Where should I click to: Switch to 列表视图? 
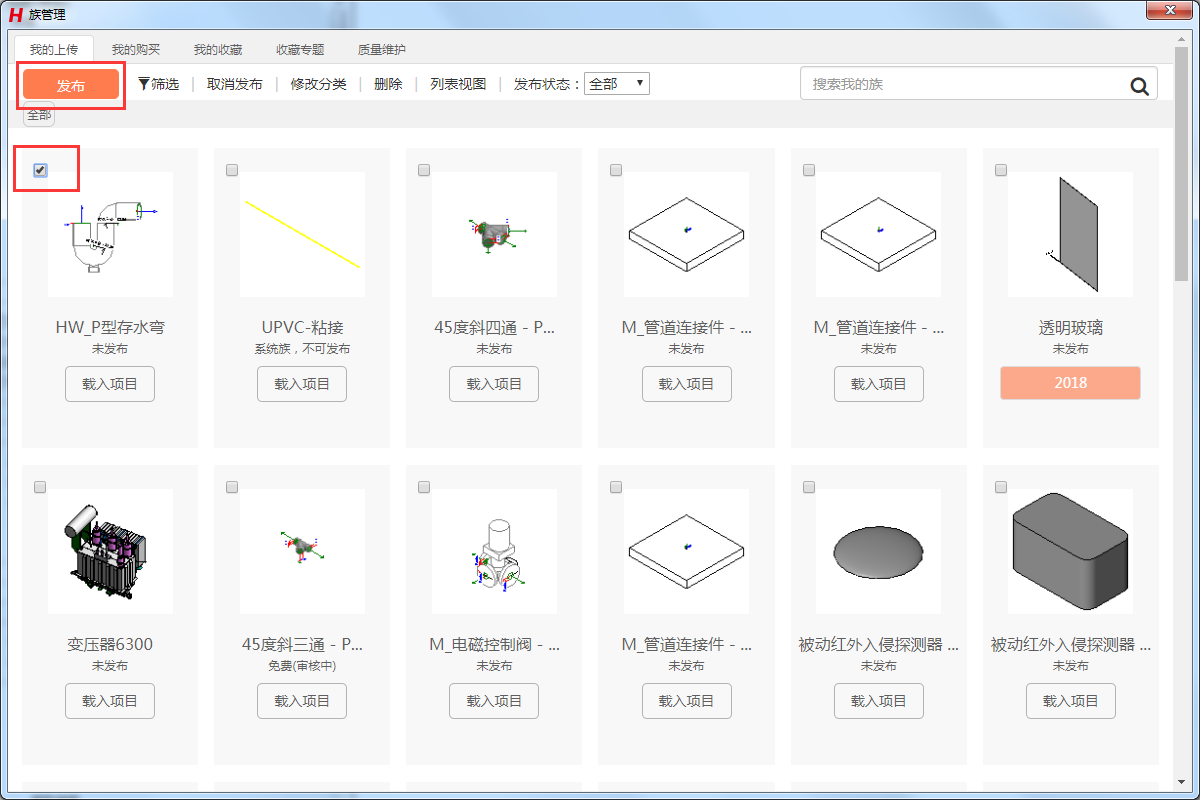click(458, 84)
